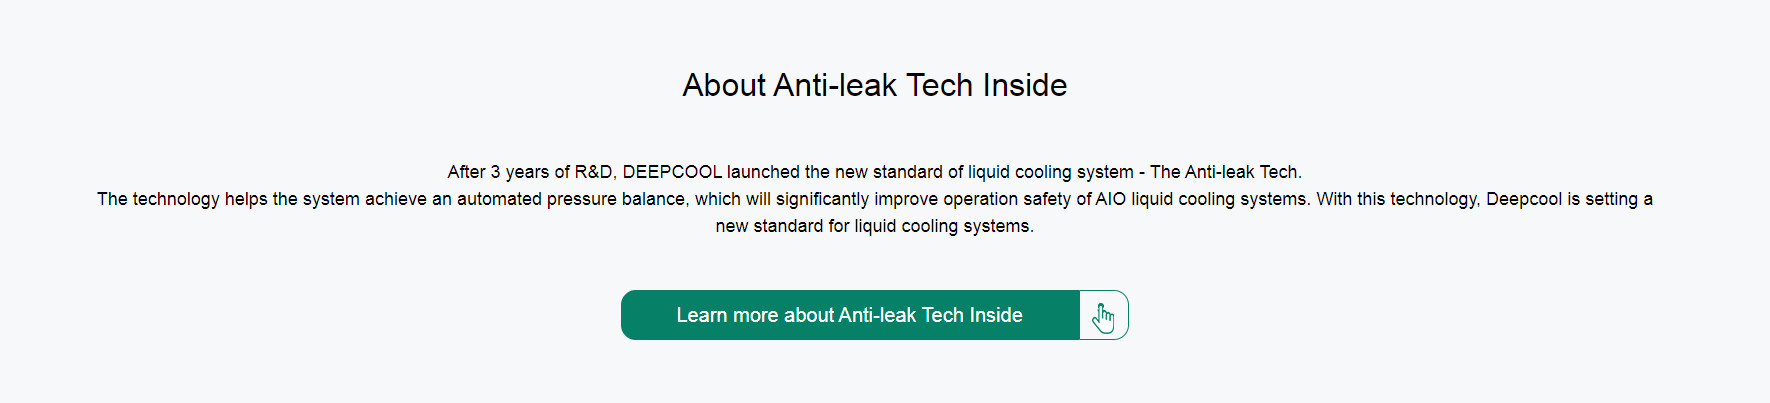
Task: Click the phrase 'The Anti-leak Tech.' ending the first line
Action: (x=1226, y=172)
